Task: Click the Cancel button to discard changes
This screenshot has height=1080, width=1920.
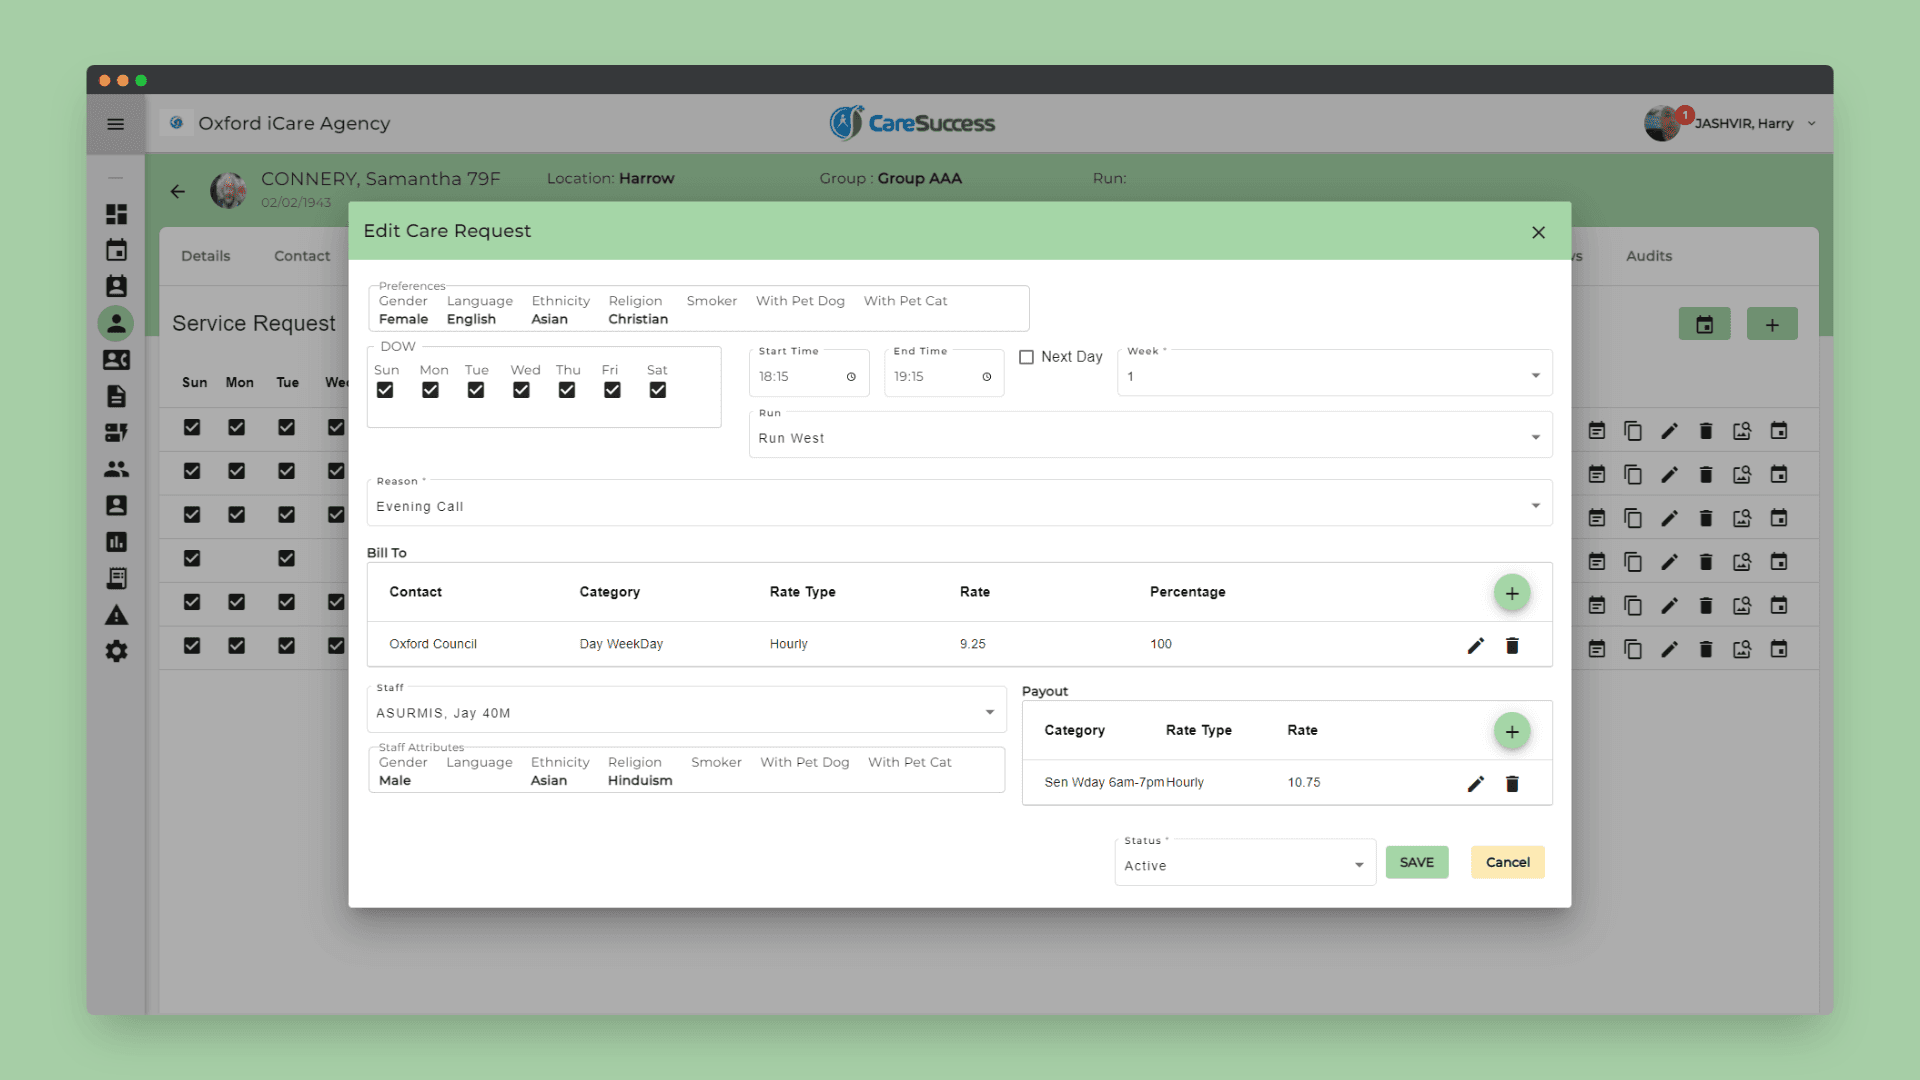Action: pos(1507,861)
